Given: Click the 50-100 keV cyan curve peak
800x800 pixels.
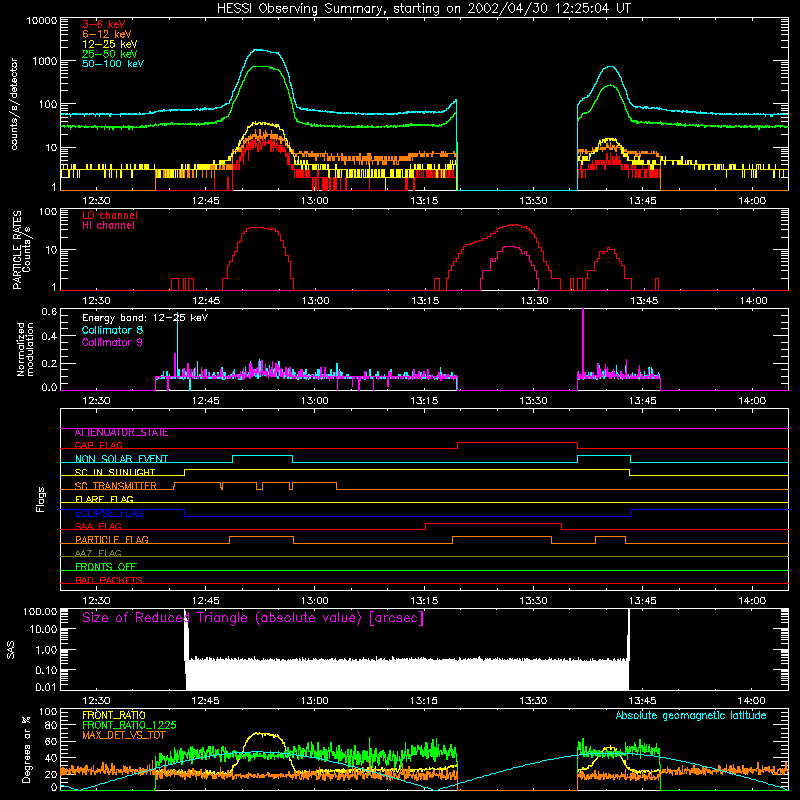Looking at the screenshot, I should 260,50.
